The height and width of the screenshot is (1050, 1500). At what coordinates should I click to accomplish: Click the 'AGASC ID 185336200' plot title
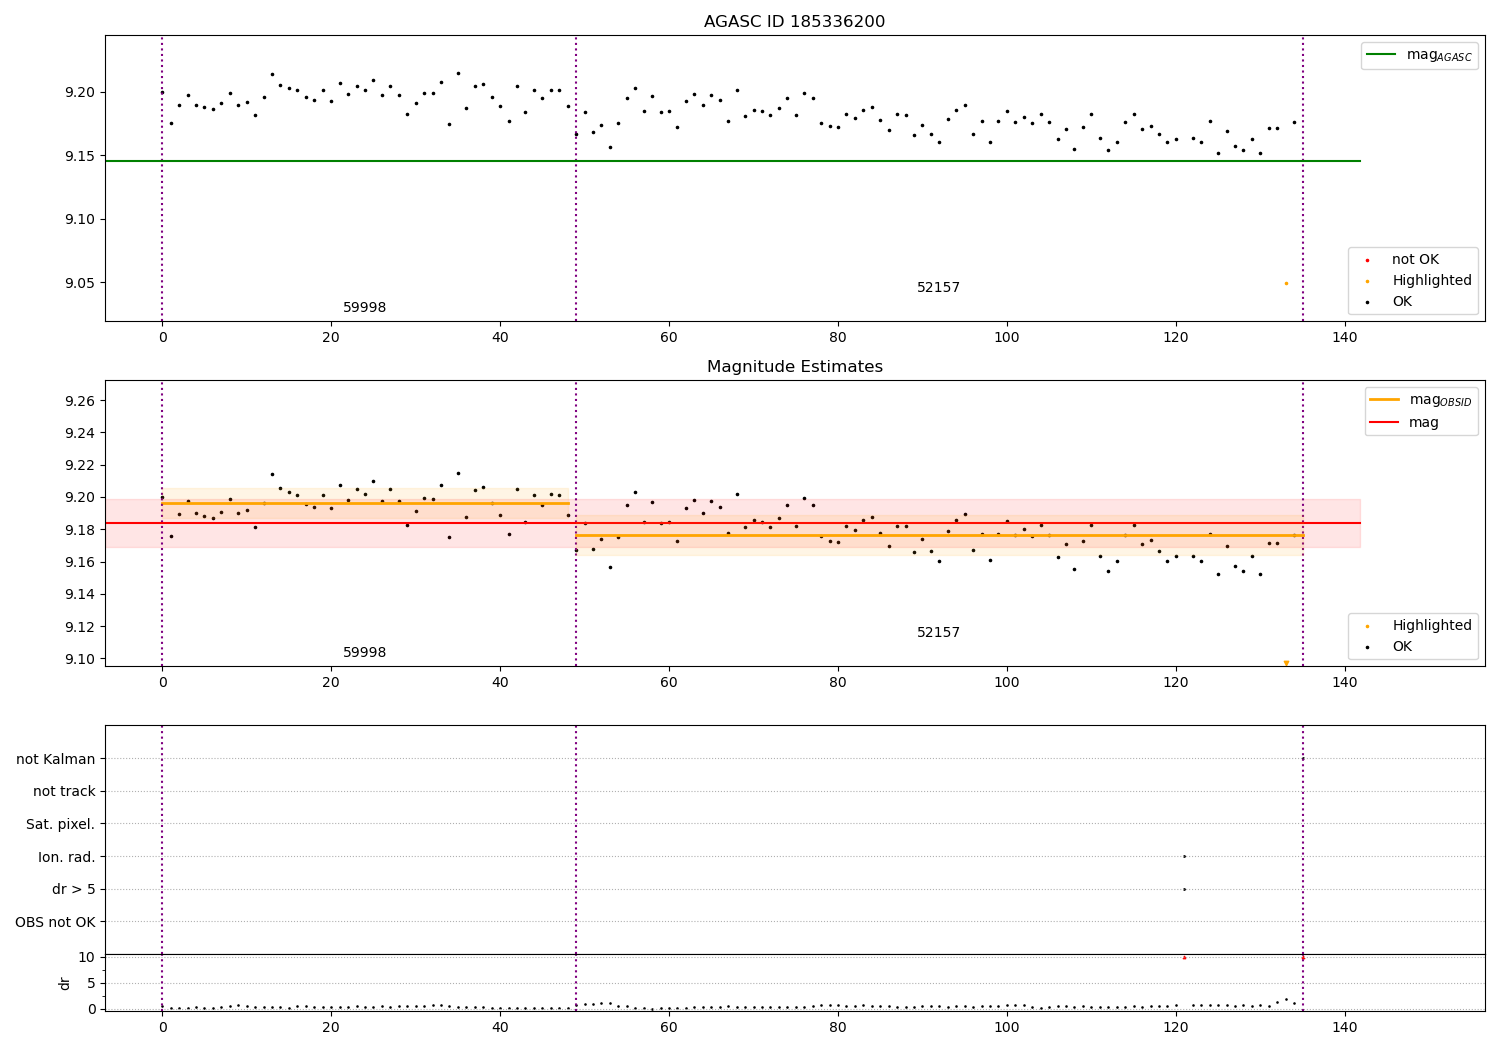pyautogui.click(x=794, y=22)
